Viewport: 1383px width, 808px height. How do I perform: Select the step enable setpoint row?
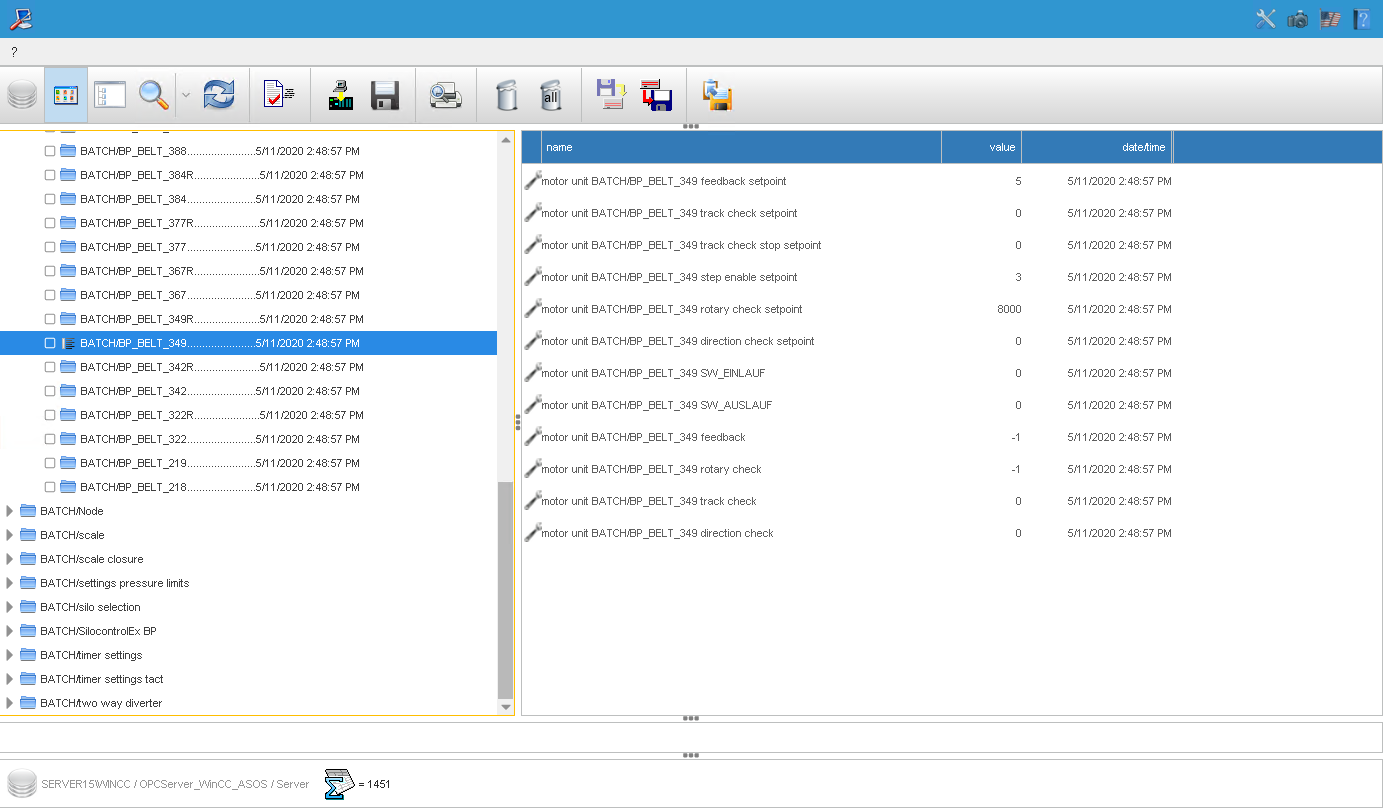tap(848, 277)
